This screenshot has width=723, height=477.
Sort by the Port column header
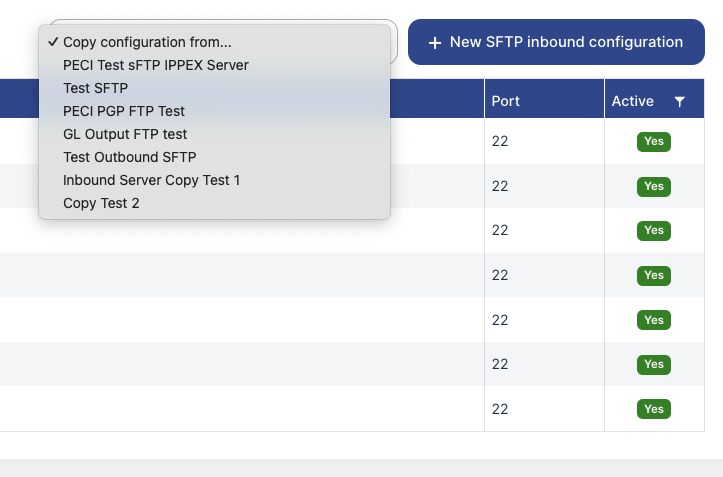pyautogui.click(x=505, y=101)
